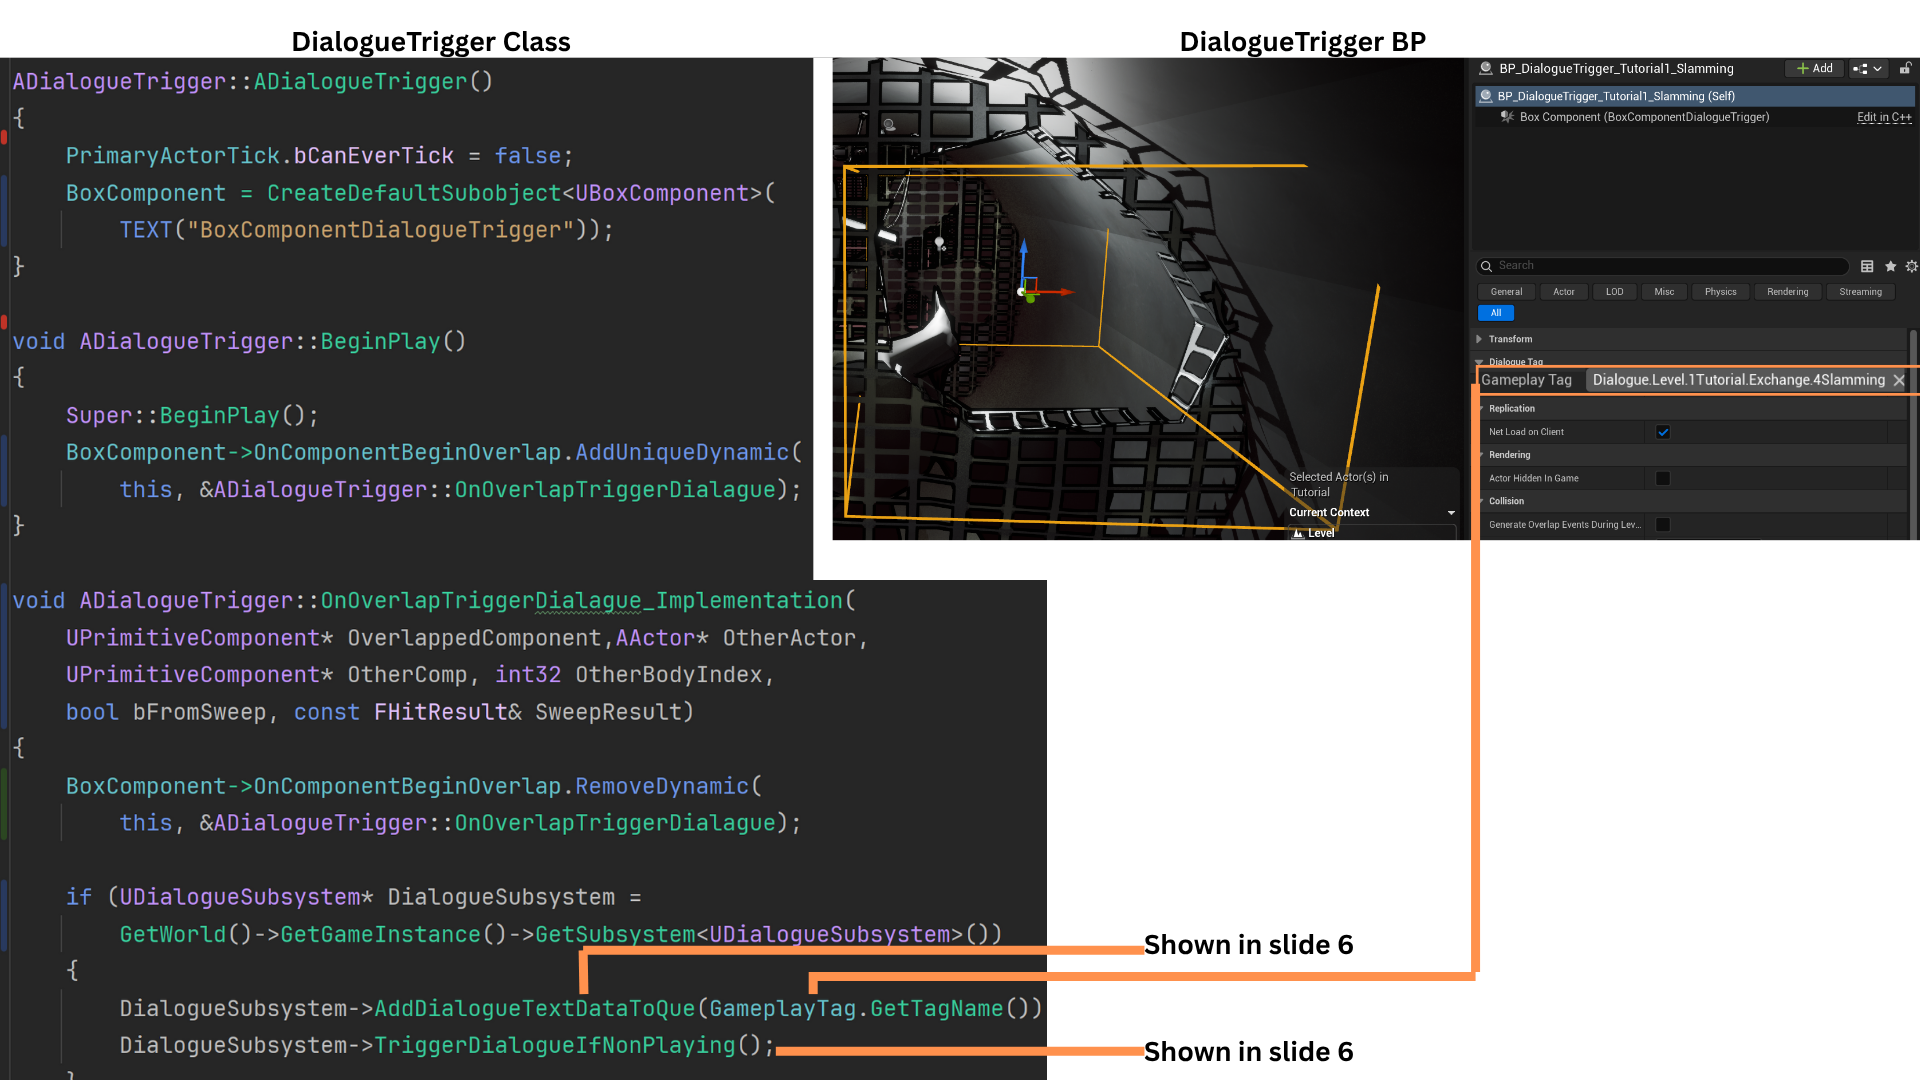Enable Generate Overlap Events During Level checkbox
1920x1080 pixels.
coord(1663,524)
